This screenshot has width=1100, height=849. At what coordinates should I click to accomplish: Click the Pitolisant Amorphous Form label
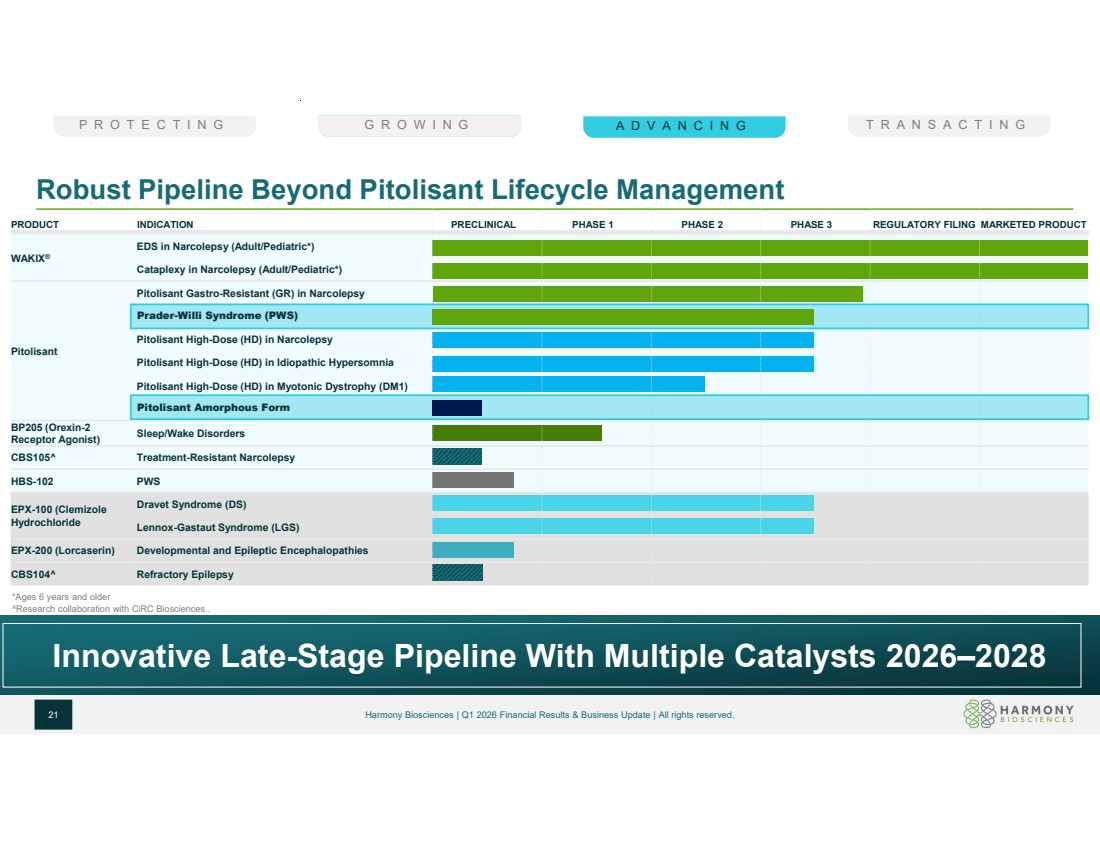(213, 408)
